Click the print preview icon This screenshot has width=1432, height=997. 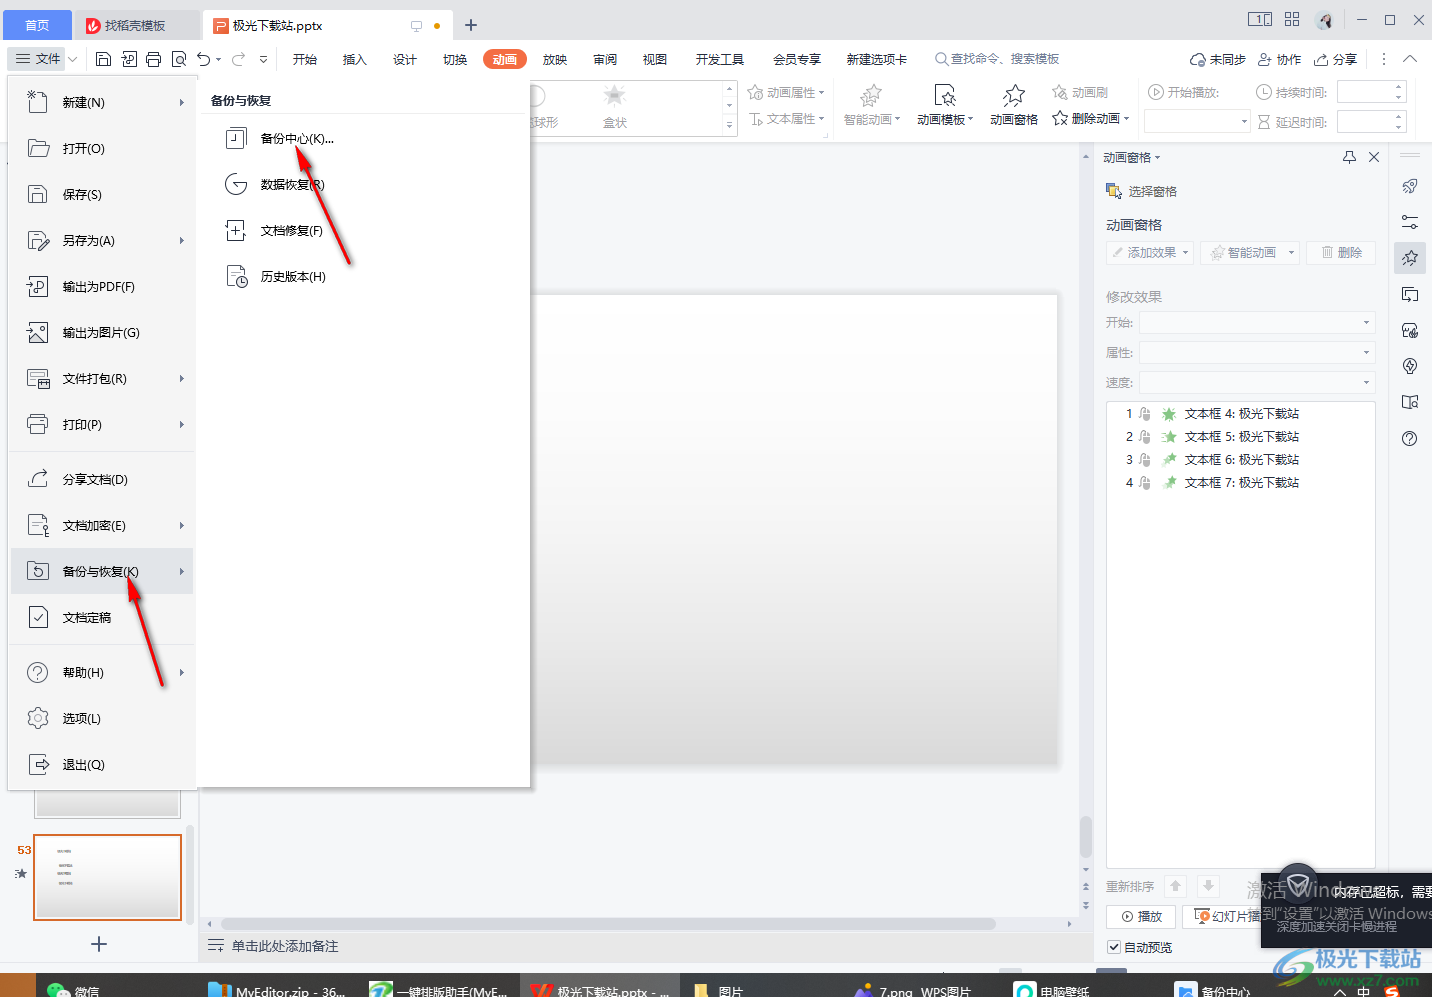tap(179, 59)
